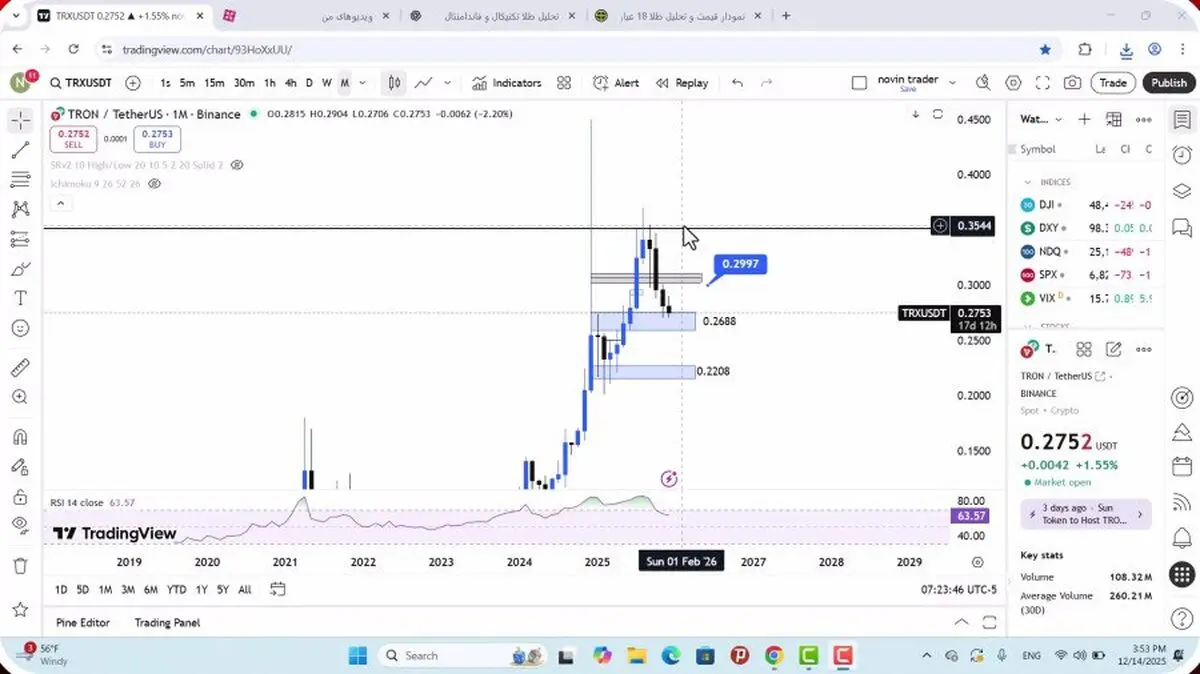Viewport: 1200px width, 674px height.
Task: Add symbol to compare with plus
Action: [133, 83]
